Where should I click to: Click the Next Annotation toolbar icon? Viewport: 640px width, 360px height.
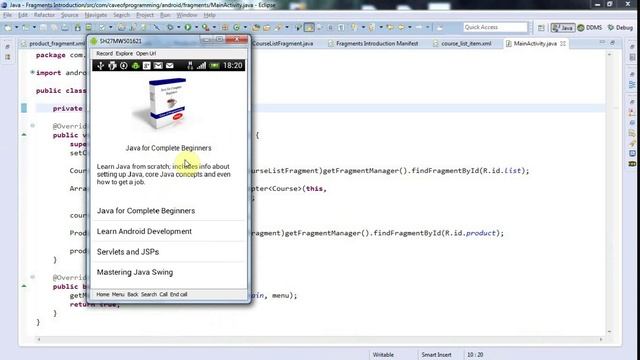(354, 27)
